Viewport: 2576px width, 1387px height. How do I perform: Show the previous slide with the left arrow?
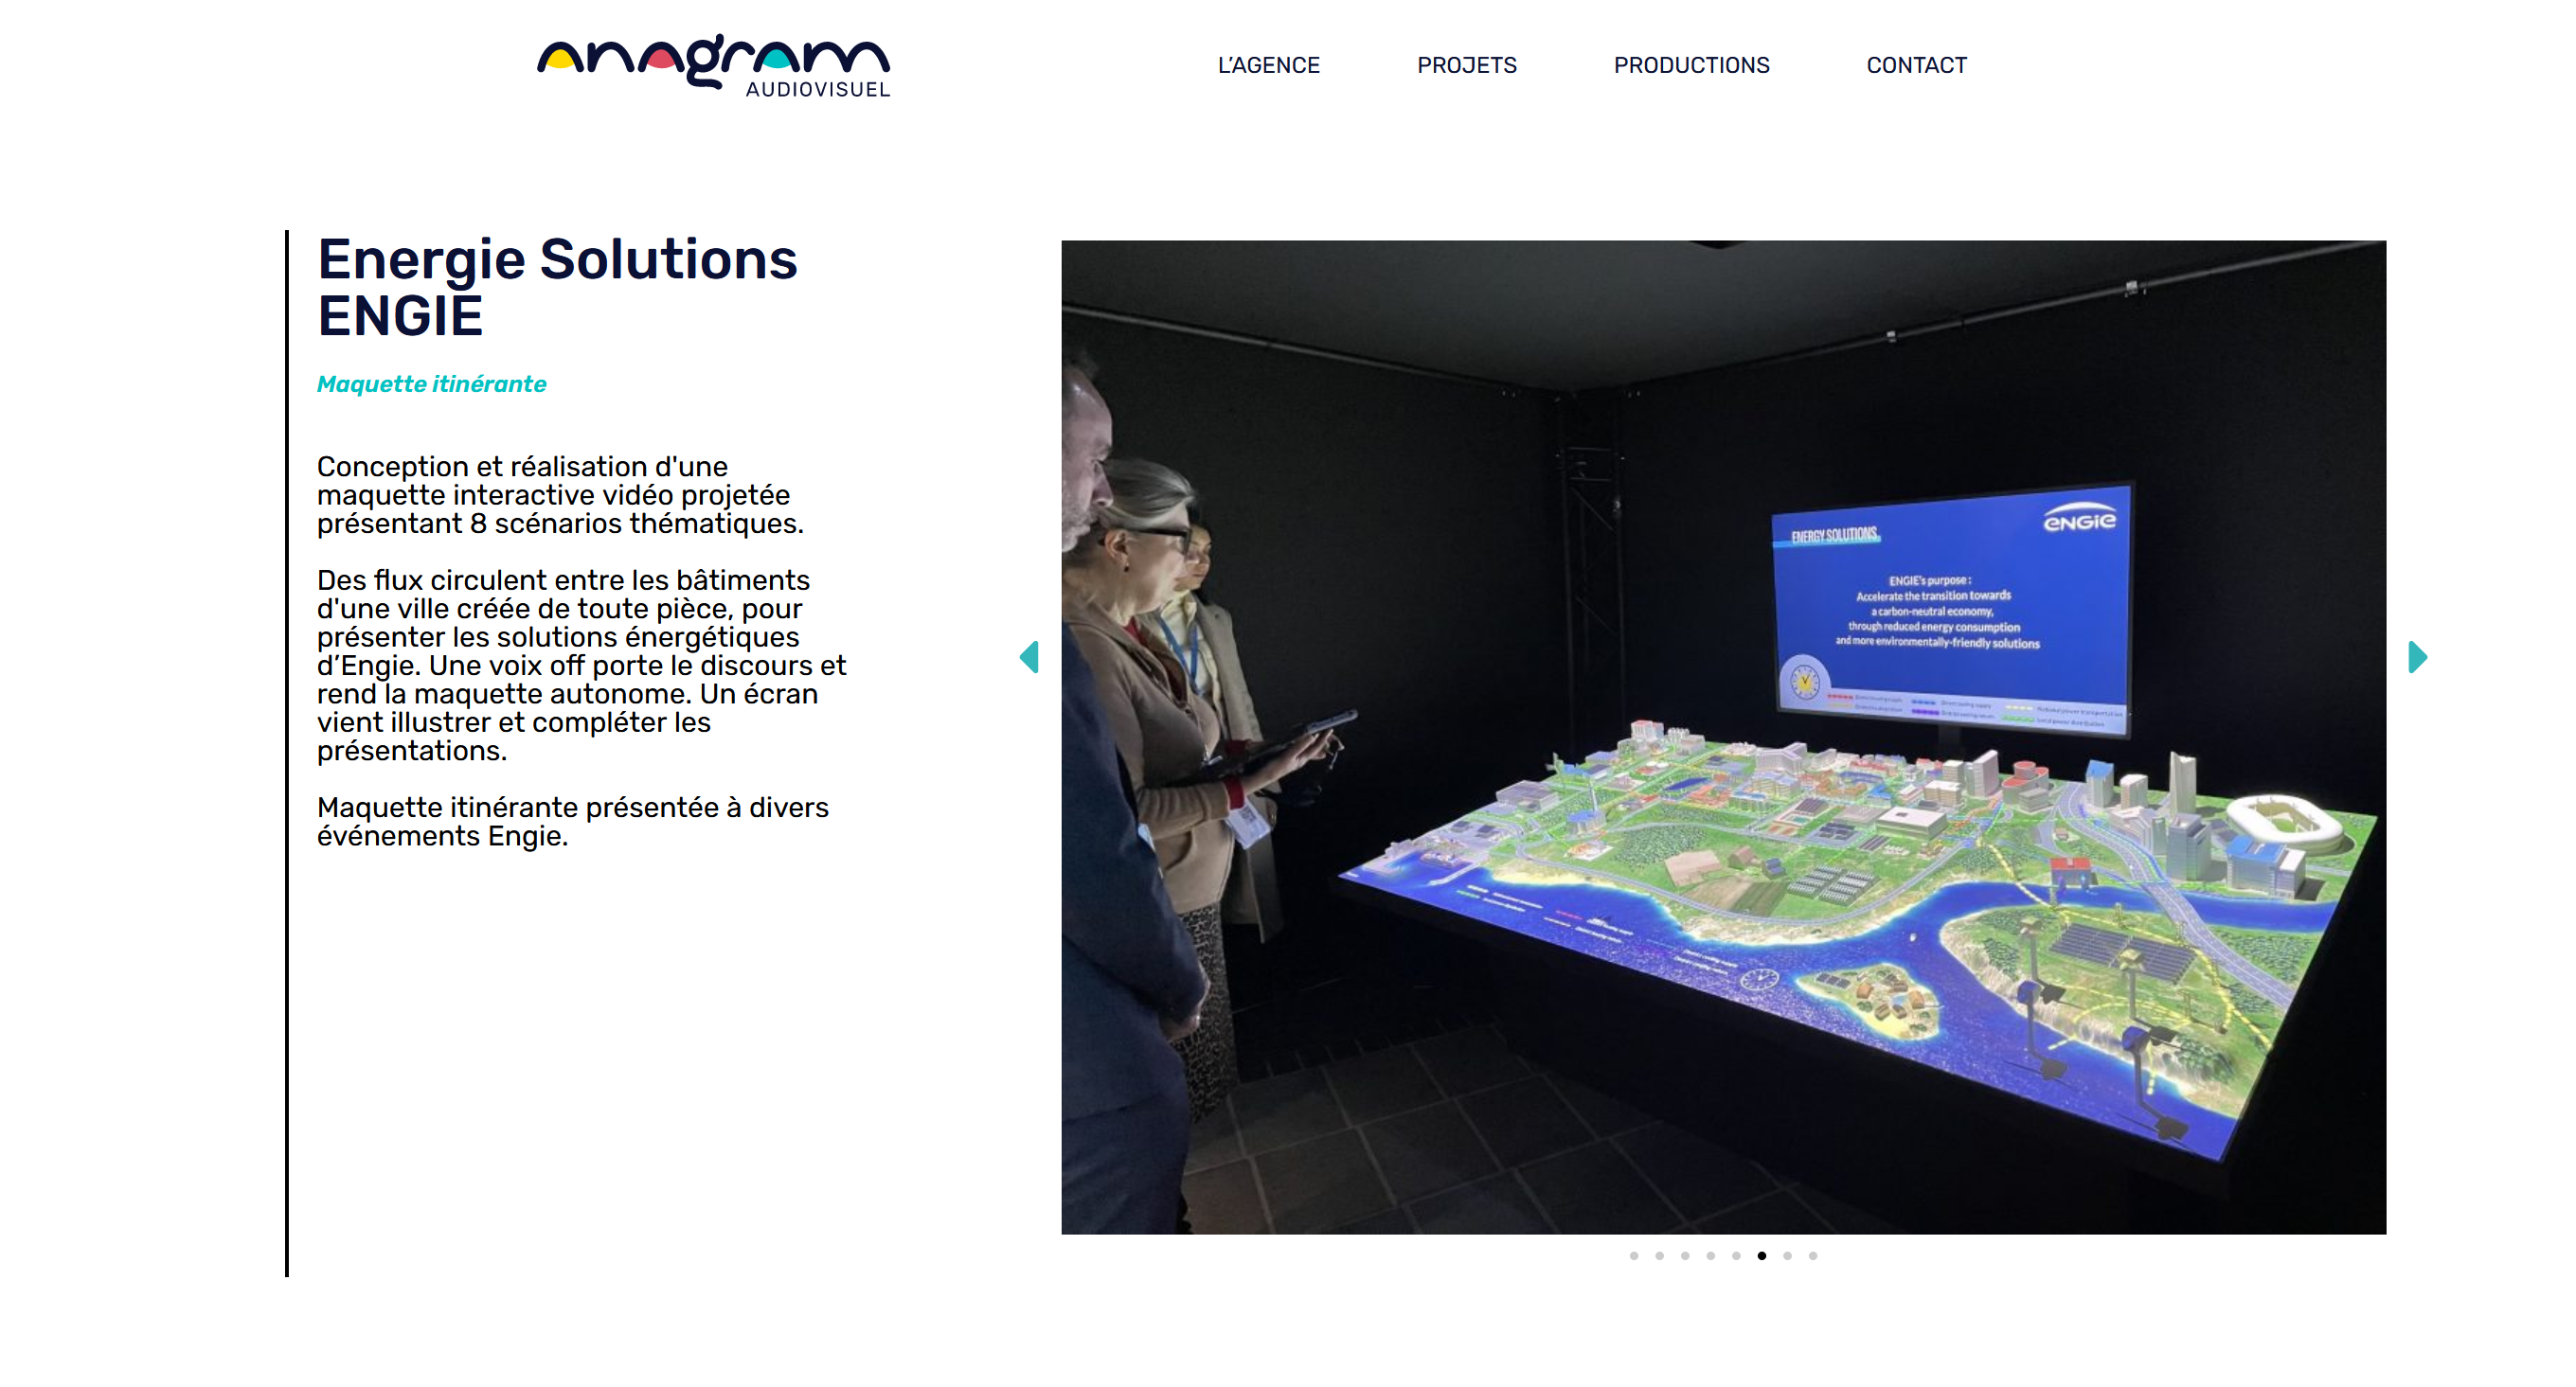[1029, 657]
